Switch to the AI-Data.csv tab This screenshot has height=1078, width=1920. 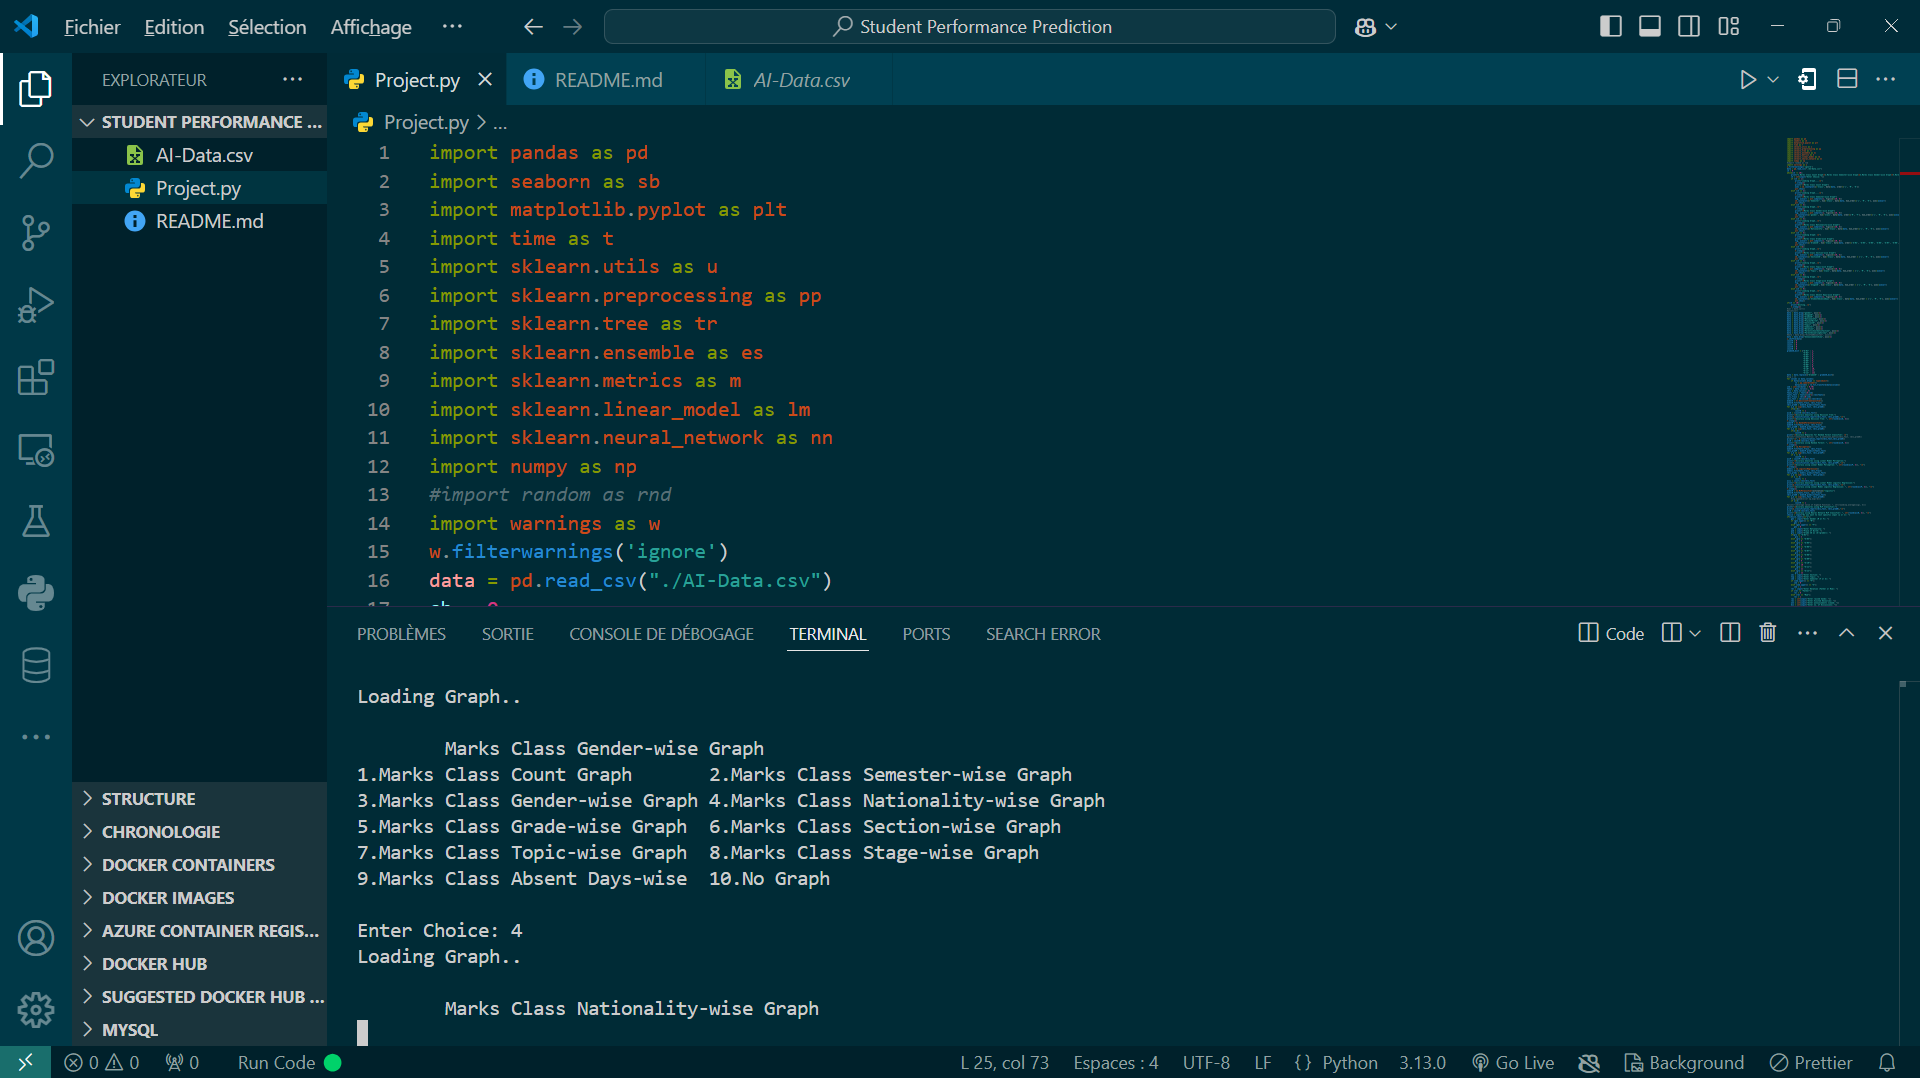(801, 80)
